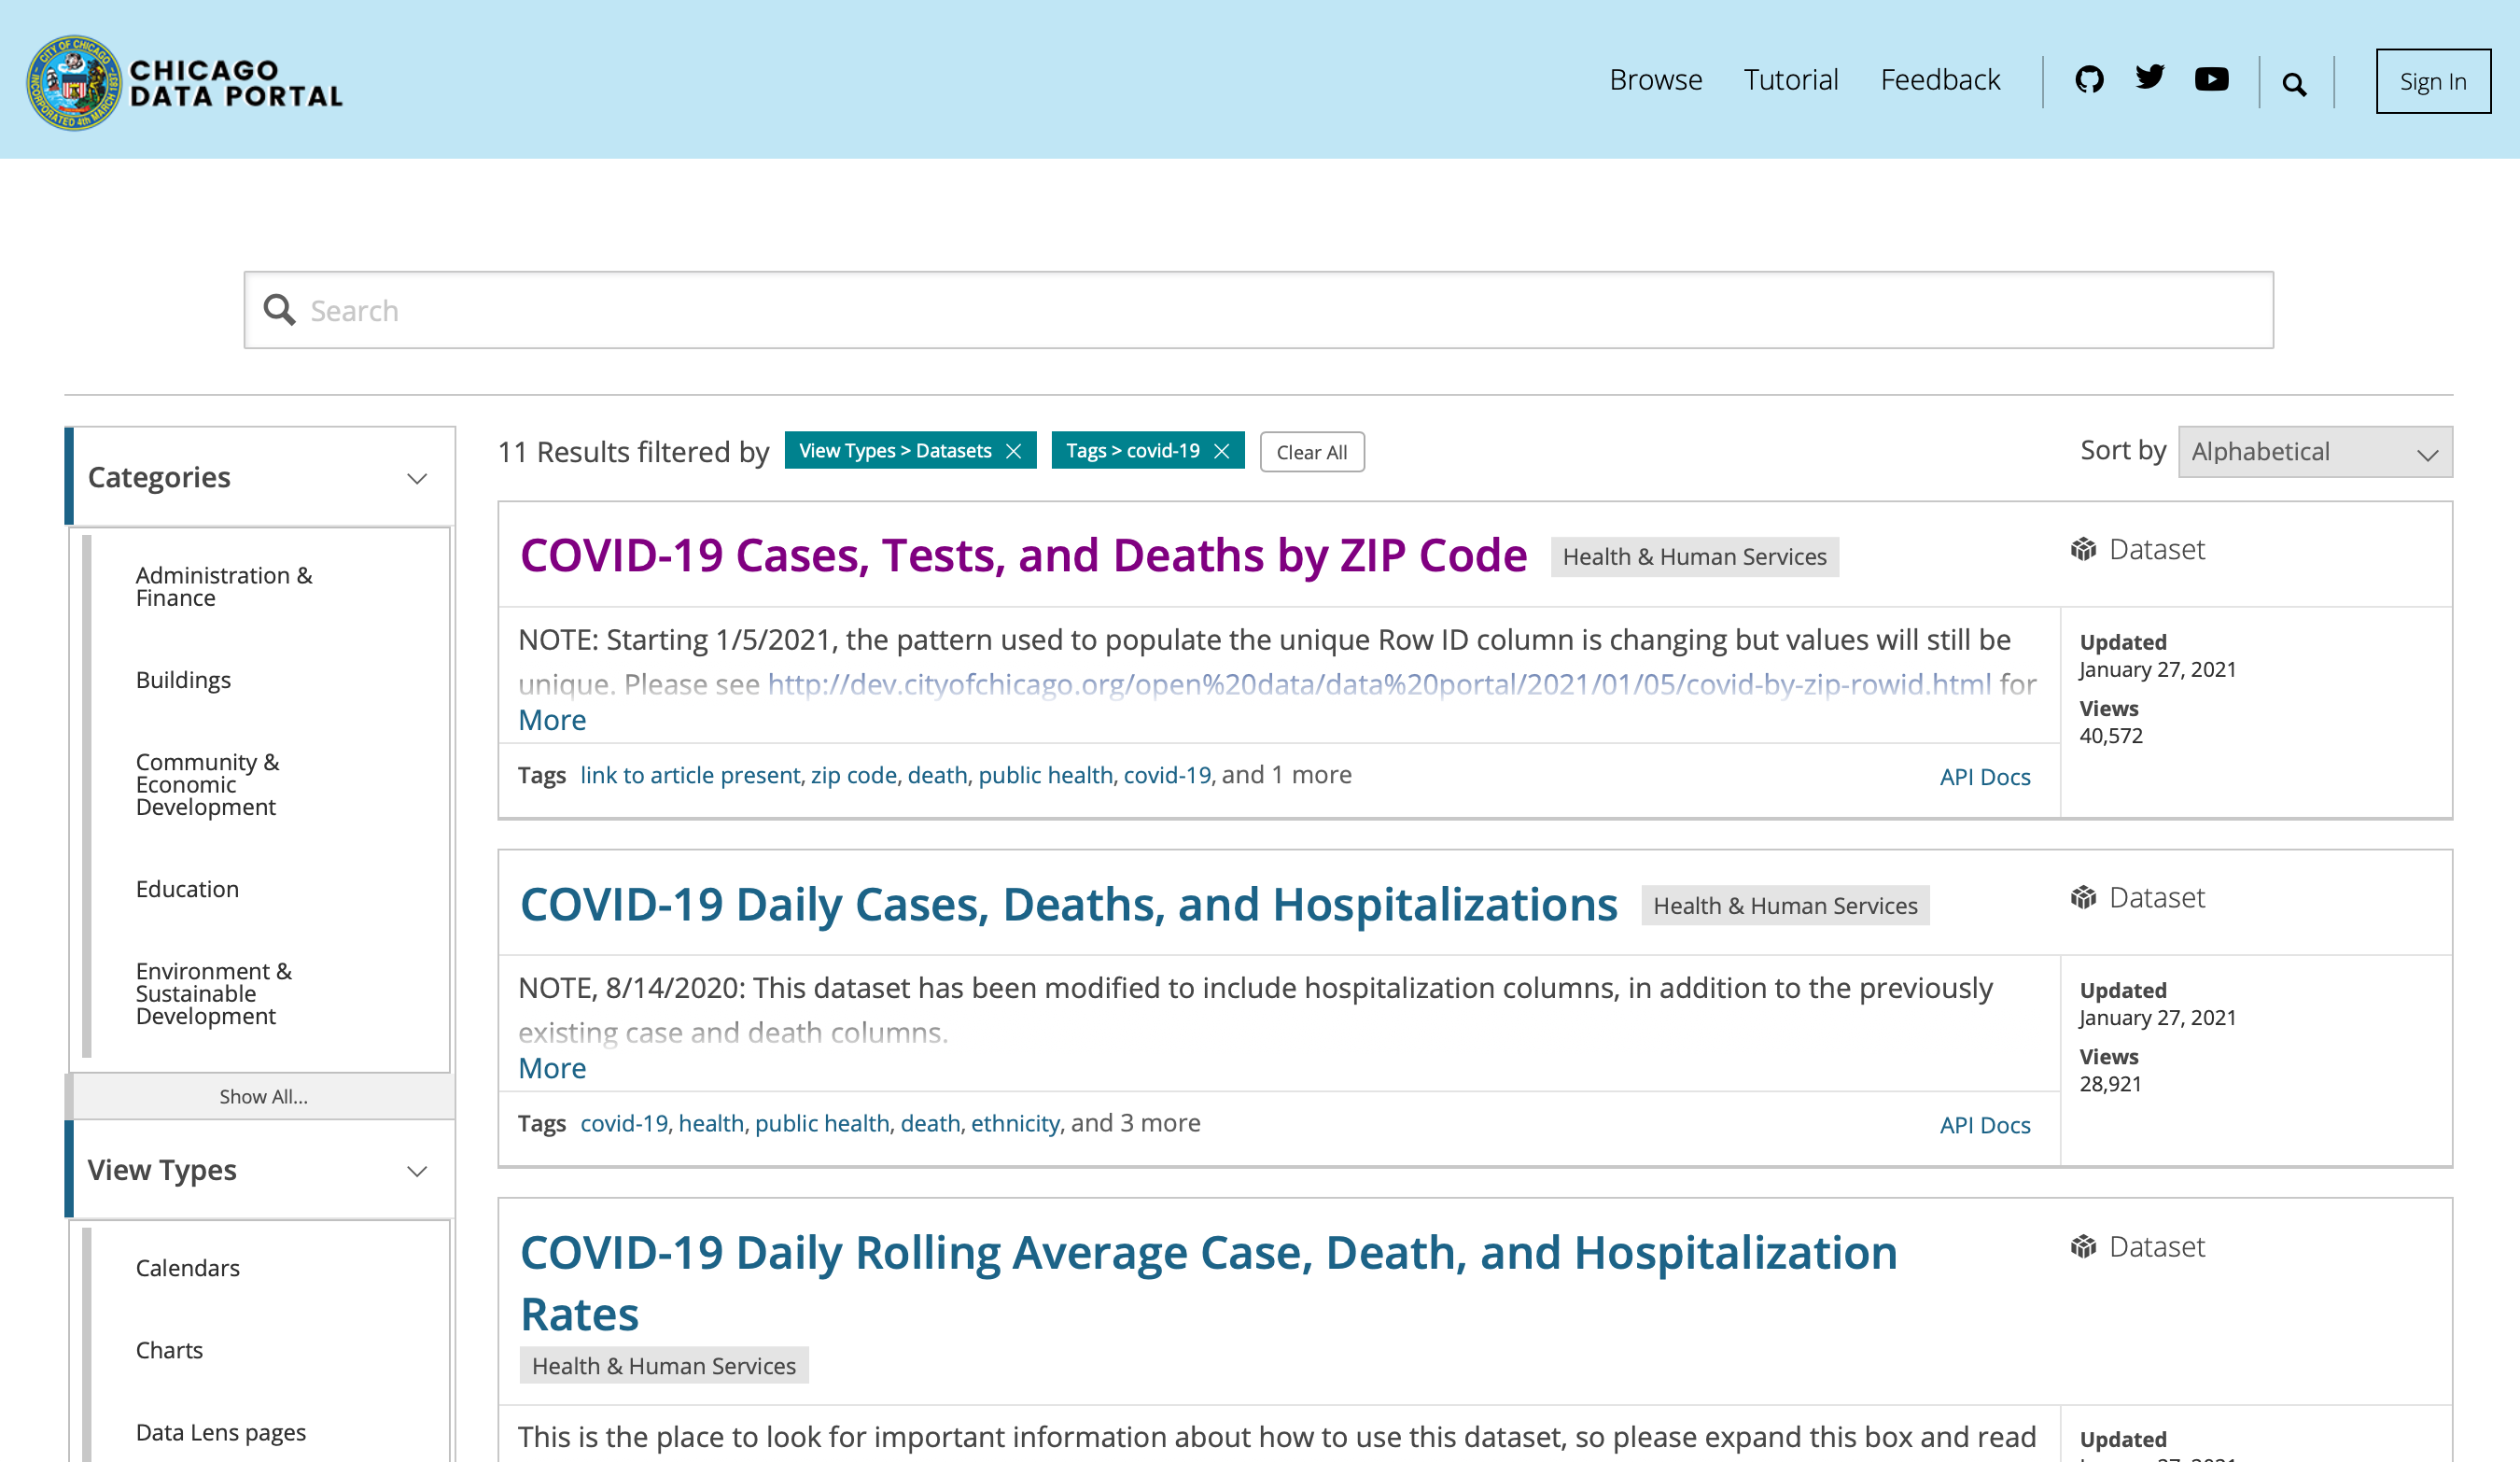
Task: Click the 'health' tag on Daily Cases result
Action: coord(711,1123)
